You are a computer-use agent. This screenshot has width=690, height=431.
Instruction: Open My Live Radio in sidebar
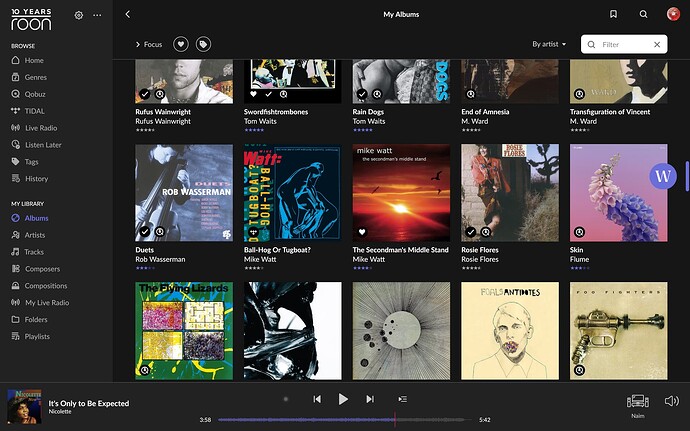[x=40, y=302]
